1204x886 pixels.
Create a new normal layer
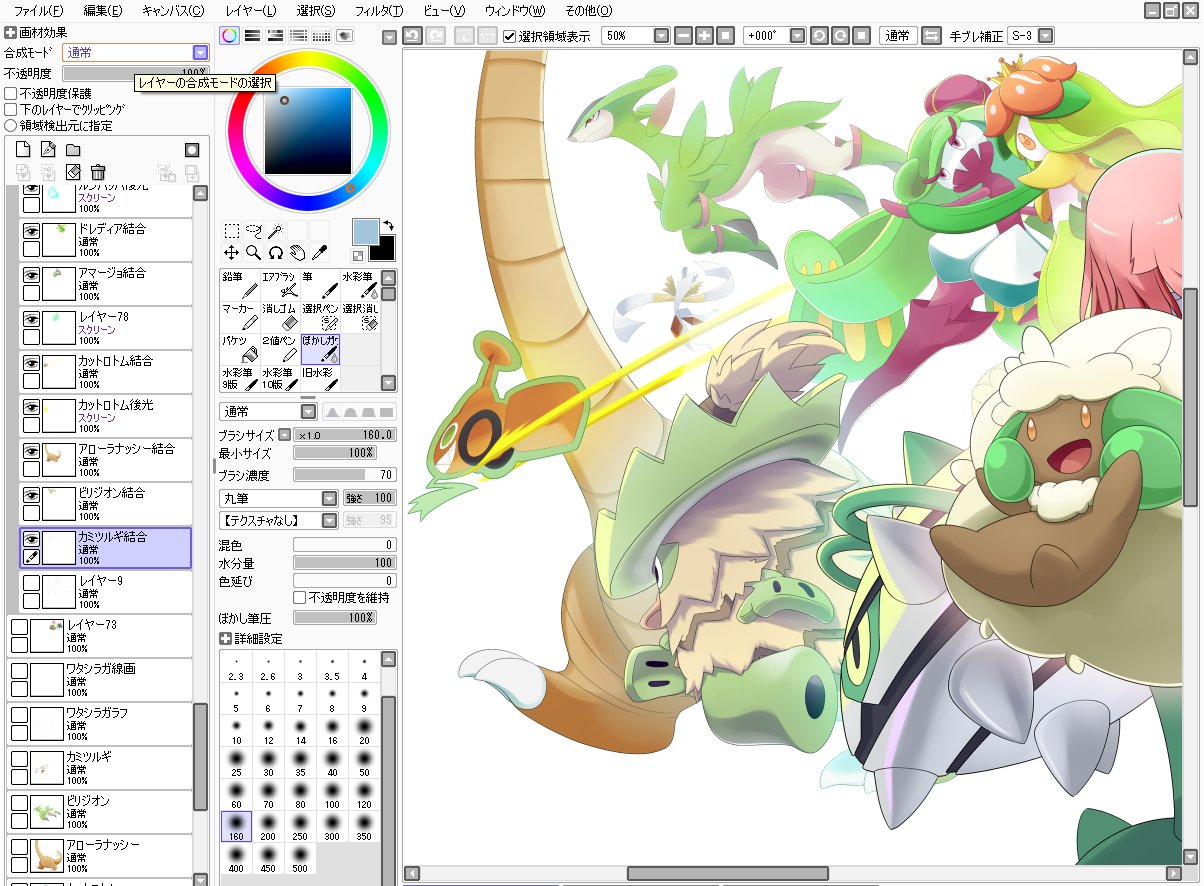[x=23, y=150]
